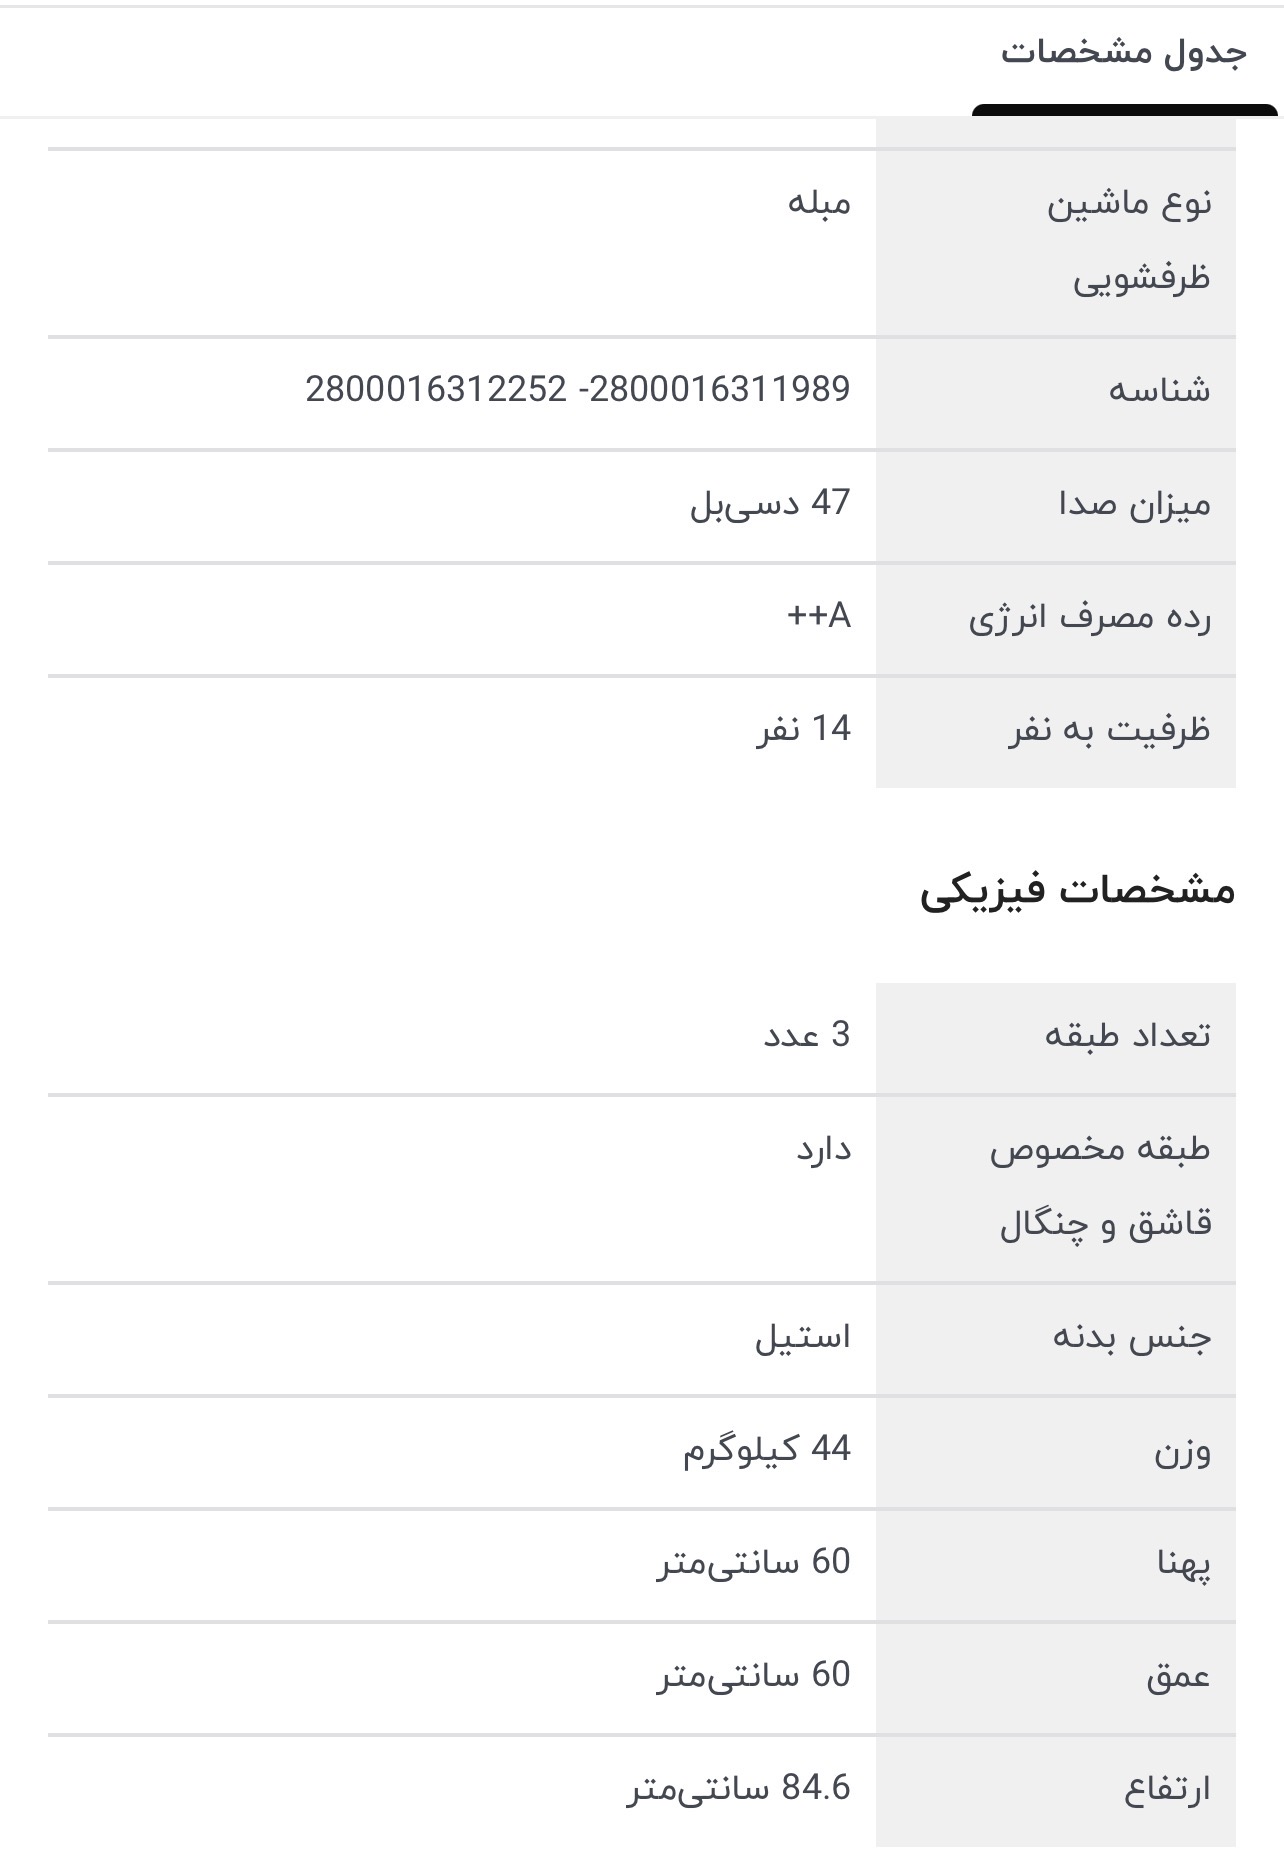The image size is (1284, 1864).
Task: Select the 84.6 سانتی‌متر height value
Action: point(739,1788)
